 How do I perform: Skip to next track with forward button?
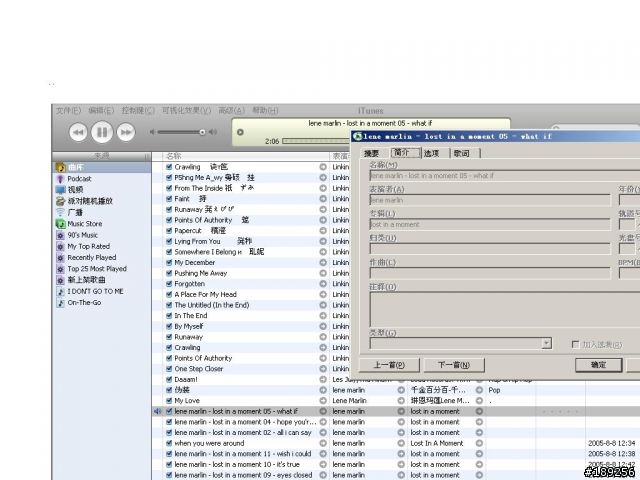126,132
